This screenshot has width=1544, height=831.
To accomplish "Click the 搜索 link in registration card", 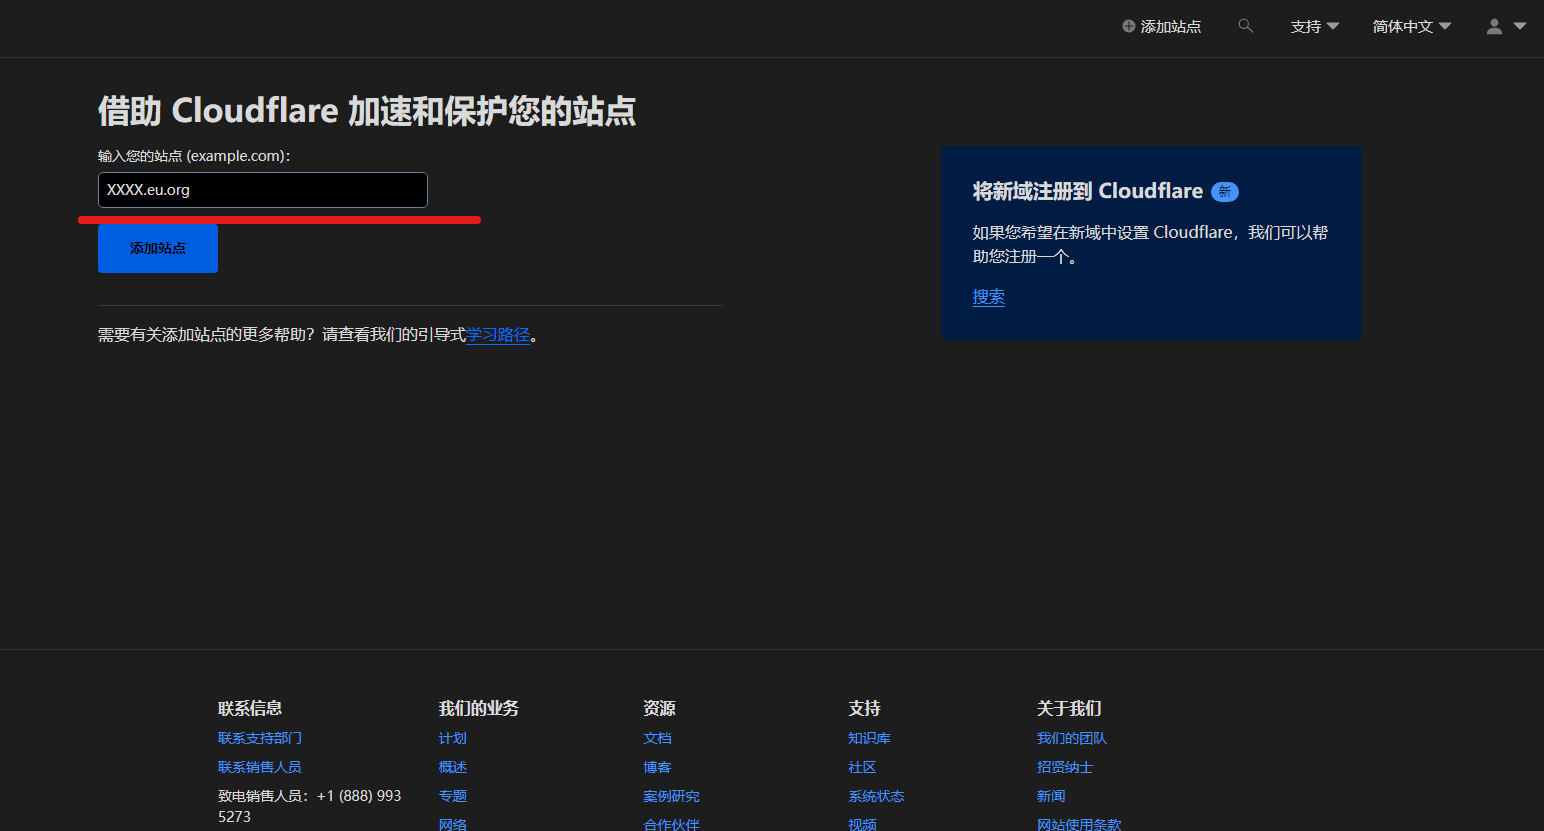I will click(988, 297).
